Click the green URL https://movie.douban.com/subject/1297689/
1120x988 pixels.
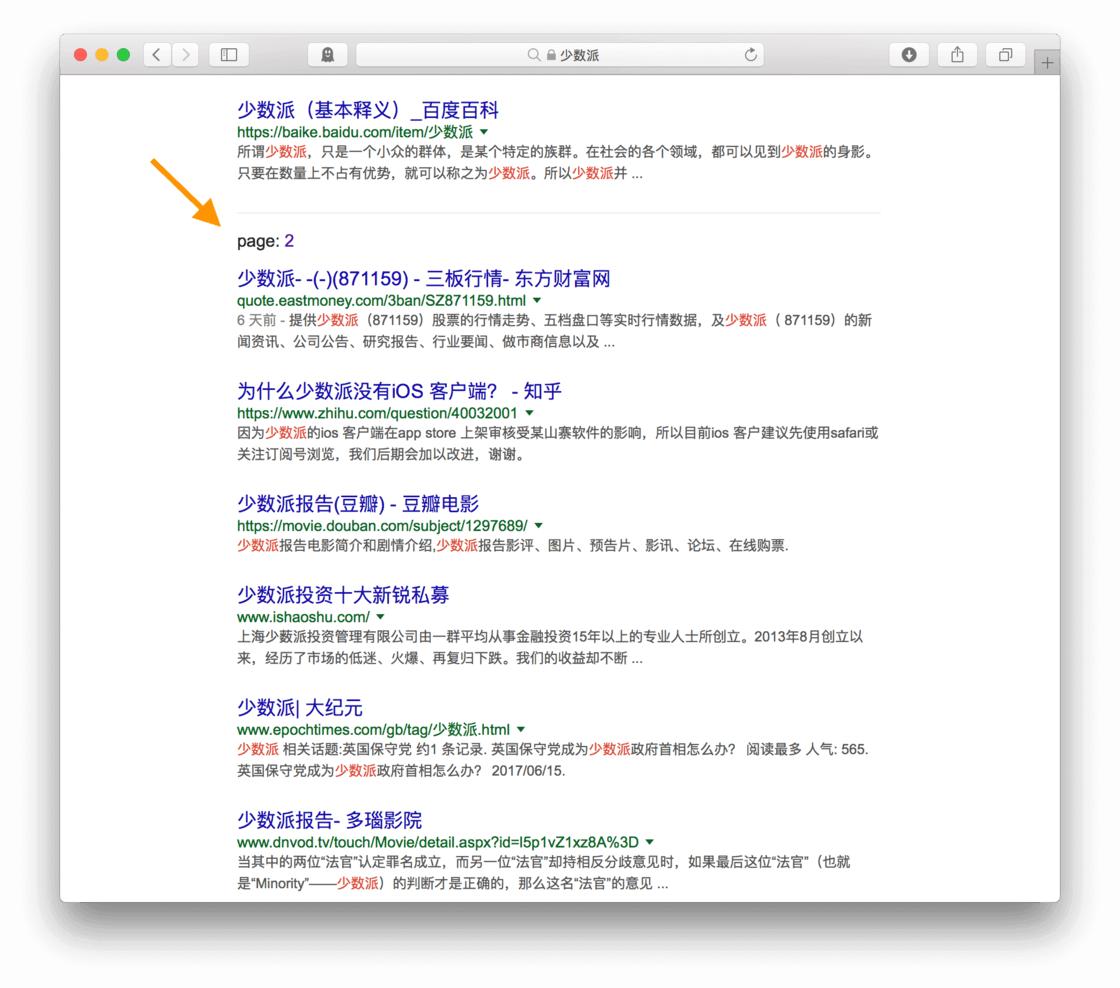pyautogui.click(x=382, y=526)
